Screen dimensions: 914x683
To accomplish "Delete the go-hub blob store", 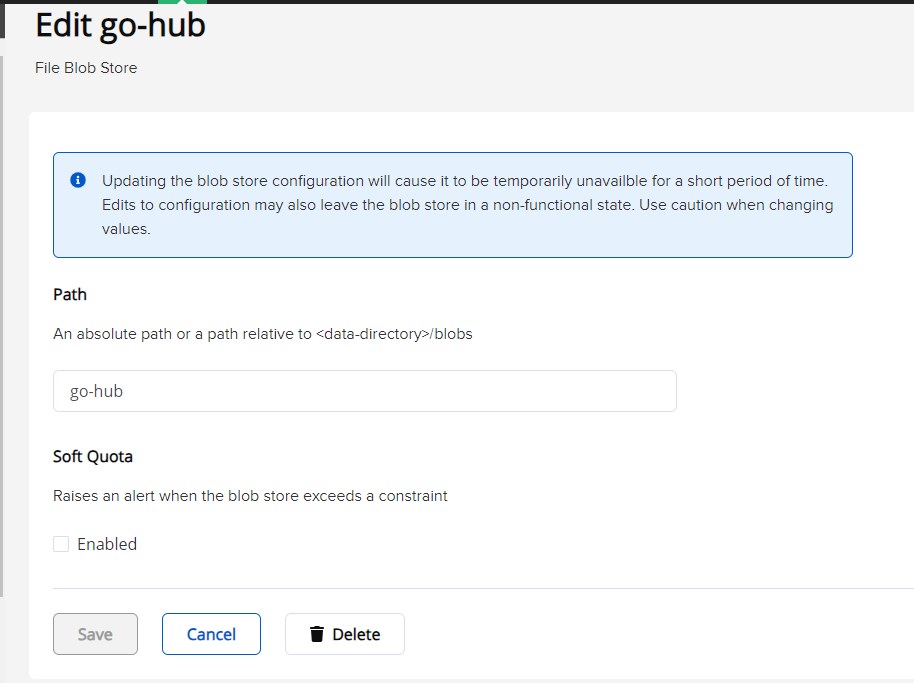I will [345, 634].
